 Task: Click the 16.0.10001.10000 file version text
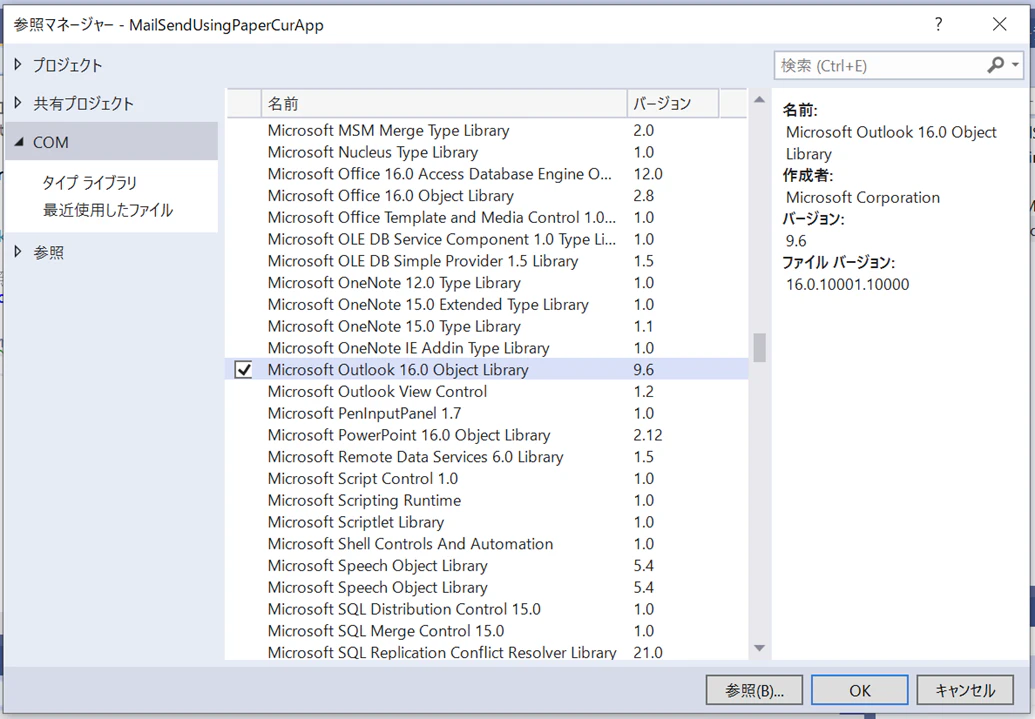pos(848,285)
